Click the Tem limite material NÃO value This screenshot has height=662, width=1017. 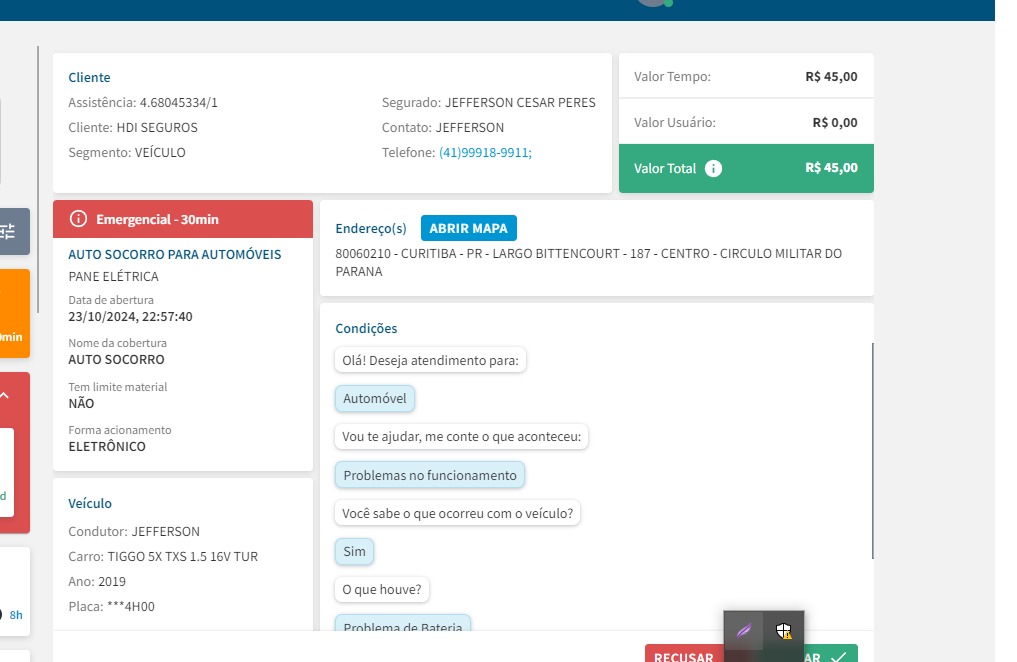(x=81, y=403)
